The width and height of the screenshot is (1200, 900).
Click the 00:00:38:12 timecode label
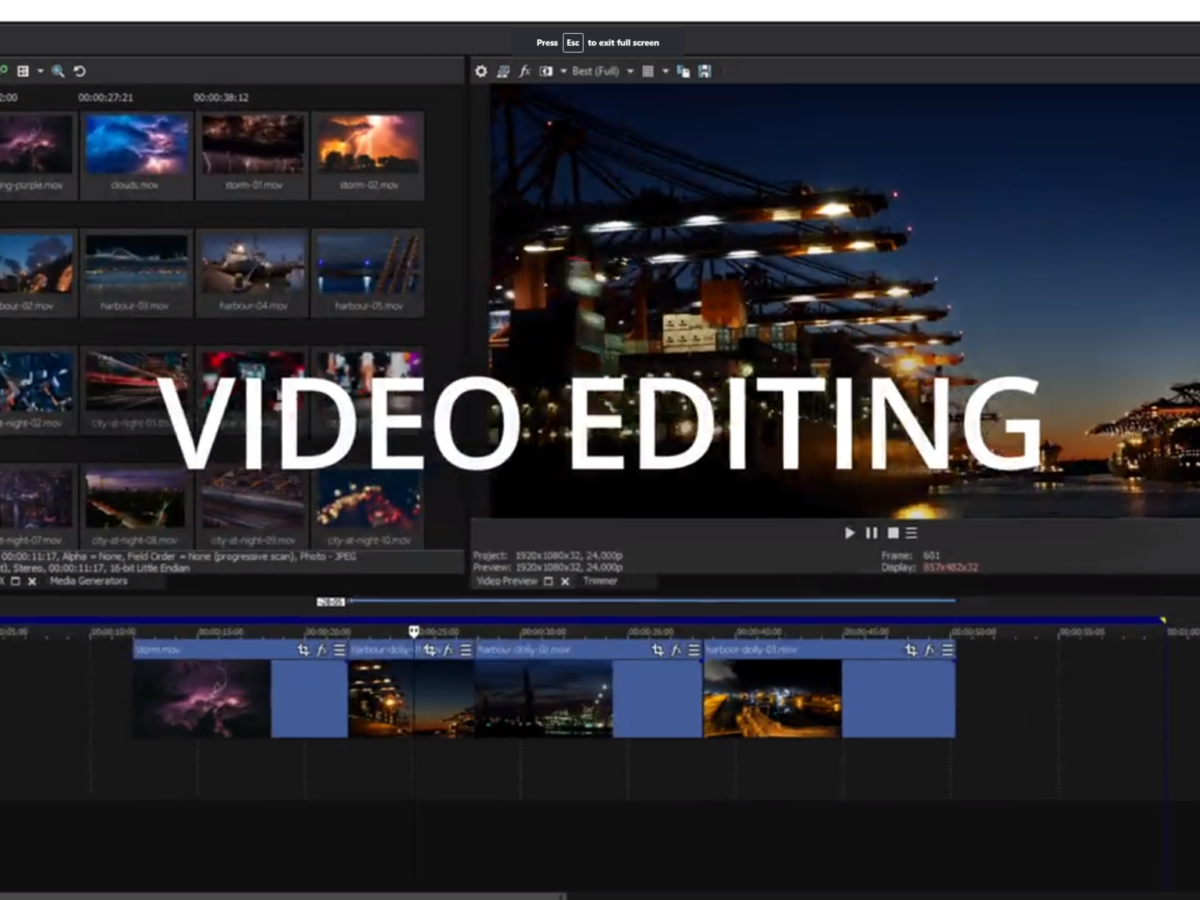pos(221,98)
